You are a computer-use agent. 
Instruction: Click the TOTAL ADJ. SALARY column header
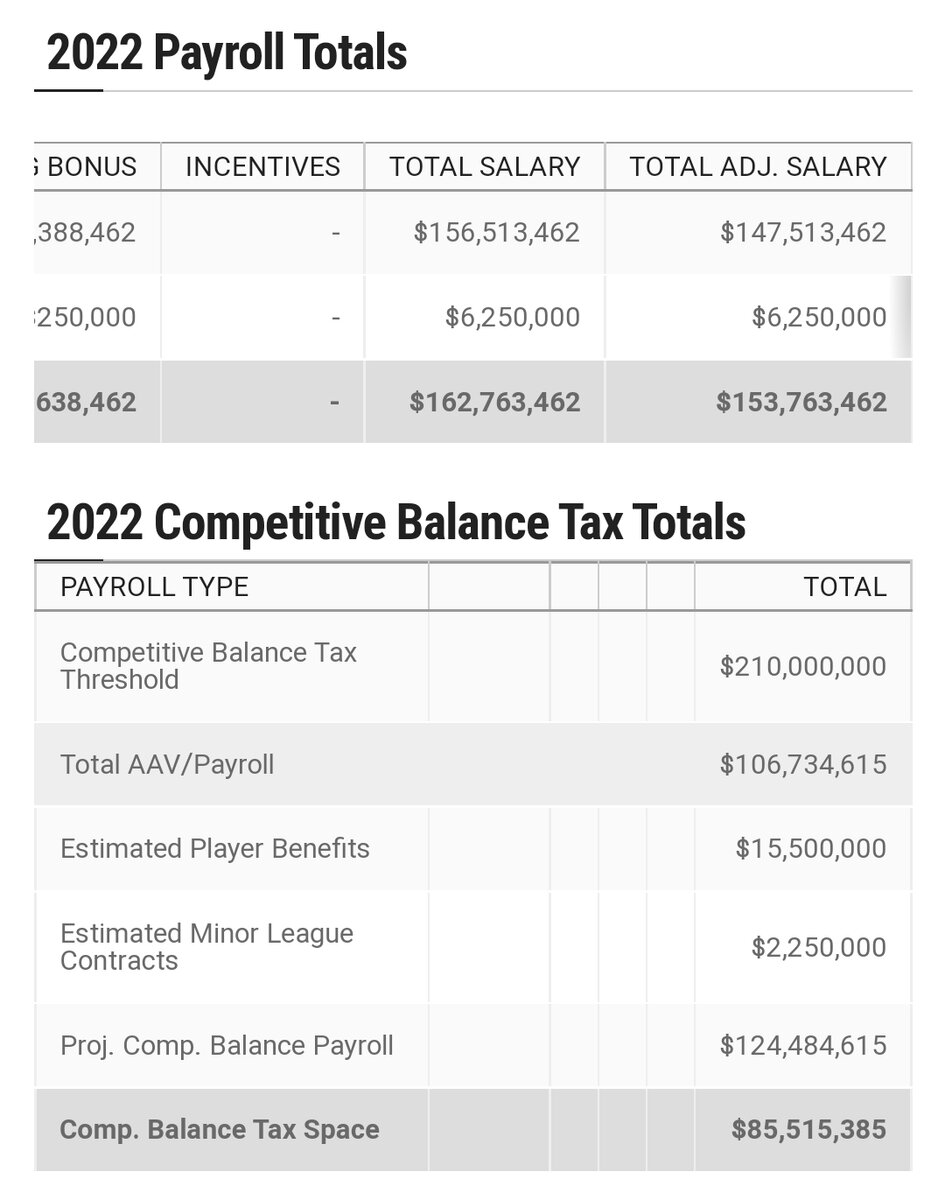coord(758,166)
